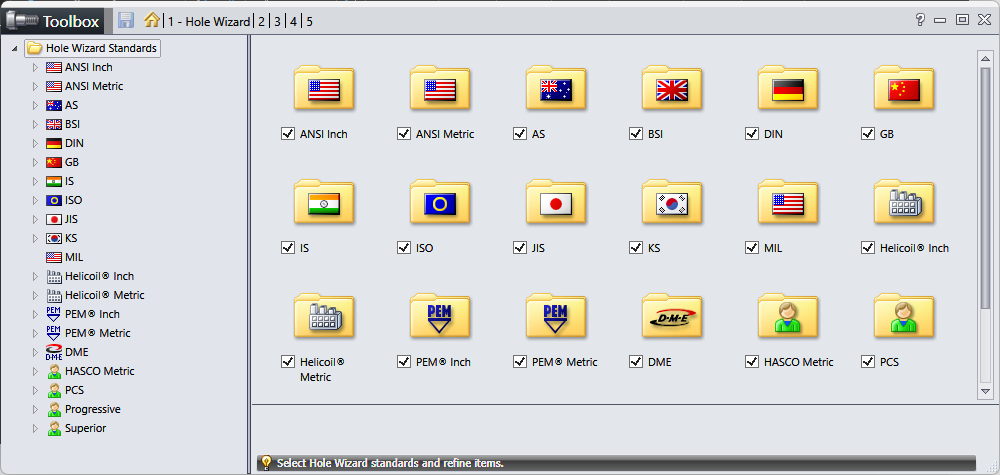Click the Toolbox bolt logo
The height and width of the screenshot is (475, 1000).
click(22, 21)
